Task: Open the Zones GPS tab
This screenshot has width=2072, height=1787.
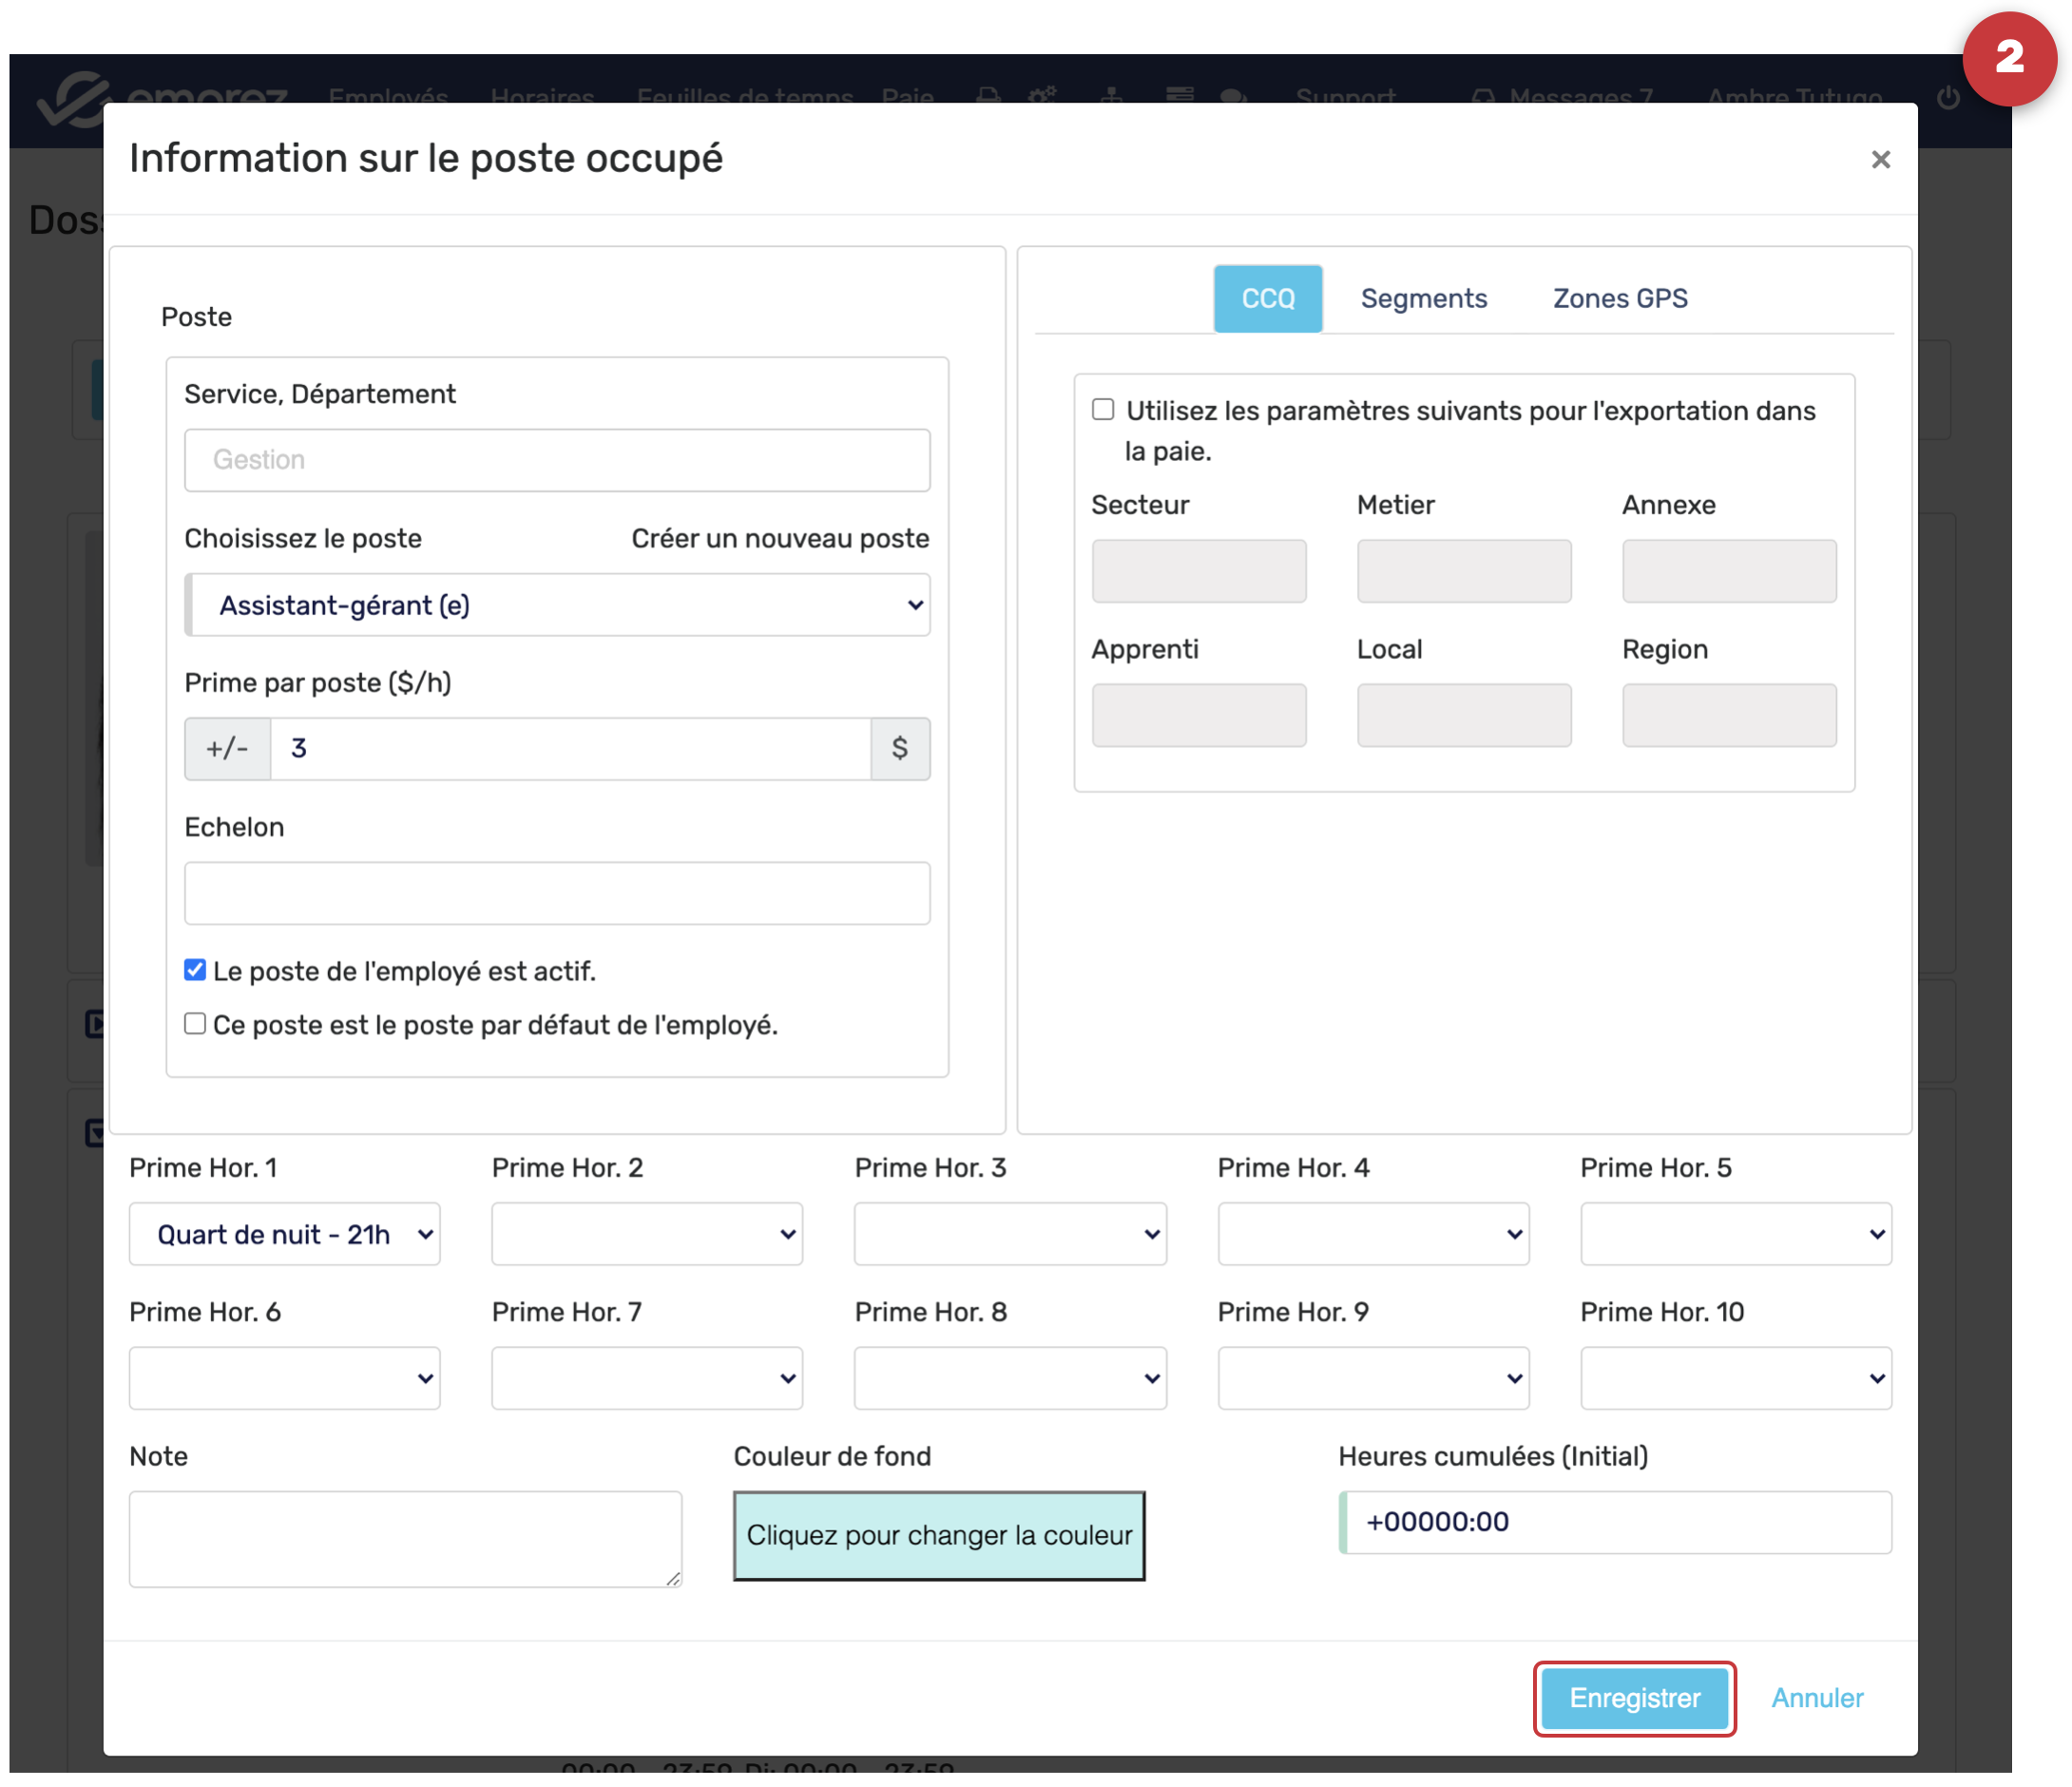Action: tap(1619, 298)
